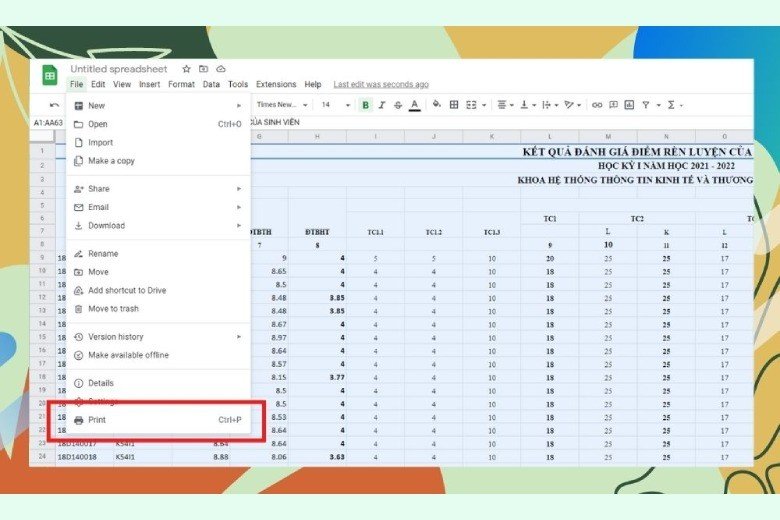Select Make available offline
This screenshot has height=520, width=780.
coord(158,355)
